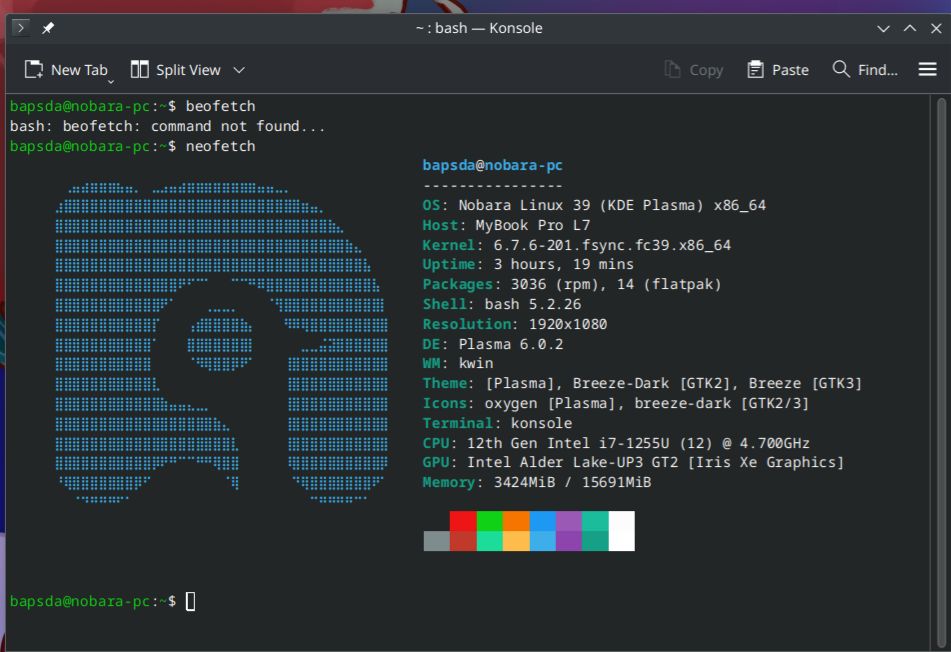Click the 'bash: beofetch: command not found' line
Screen dimensions: 951x652
pos(167,126)
